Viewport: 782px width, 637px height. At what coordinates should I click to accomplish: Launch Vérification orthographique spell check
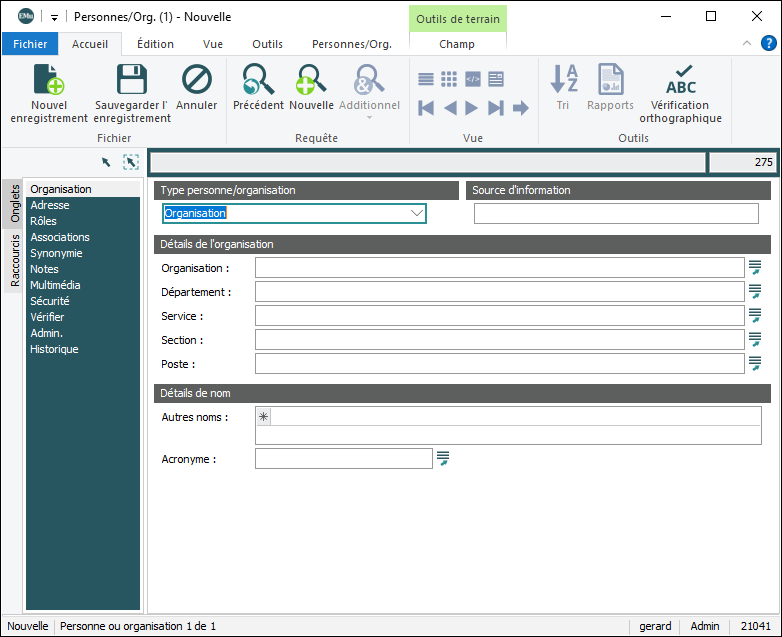point(680,81)
